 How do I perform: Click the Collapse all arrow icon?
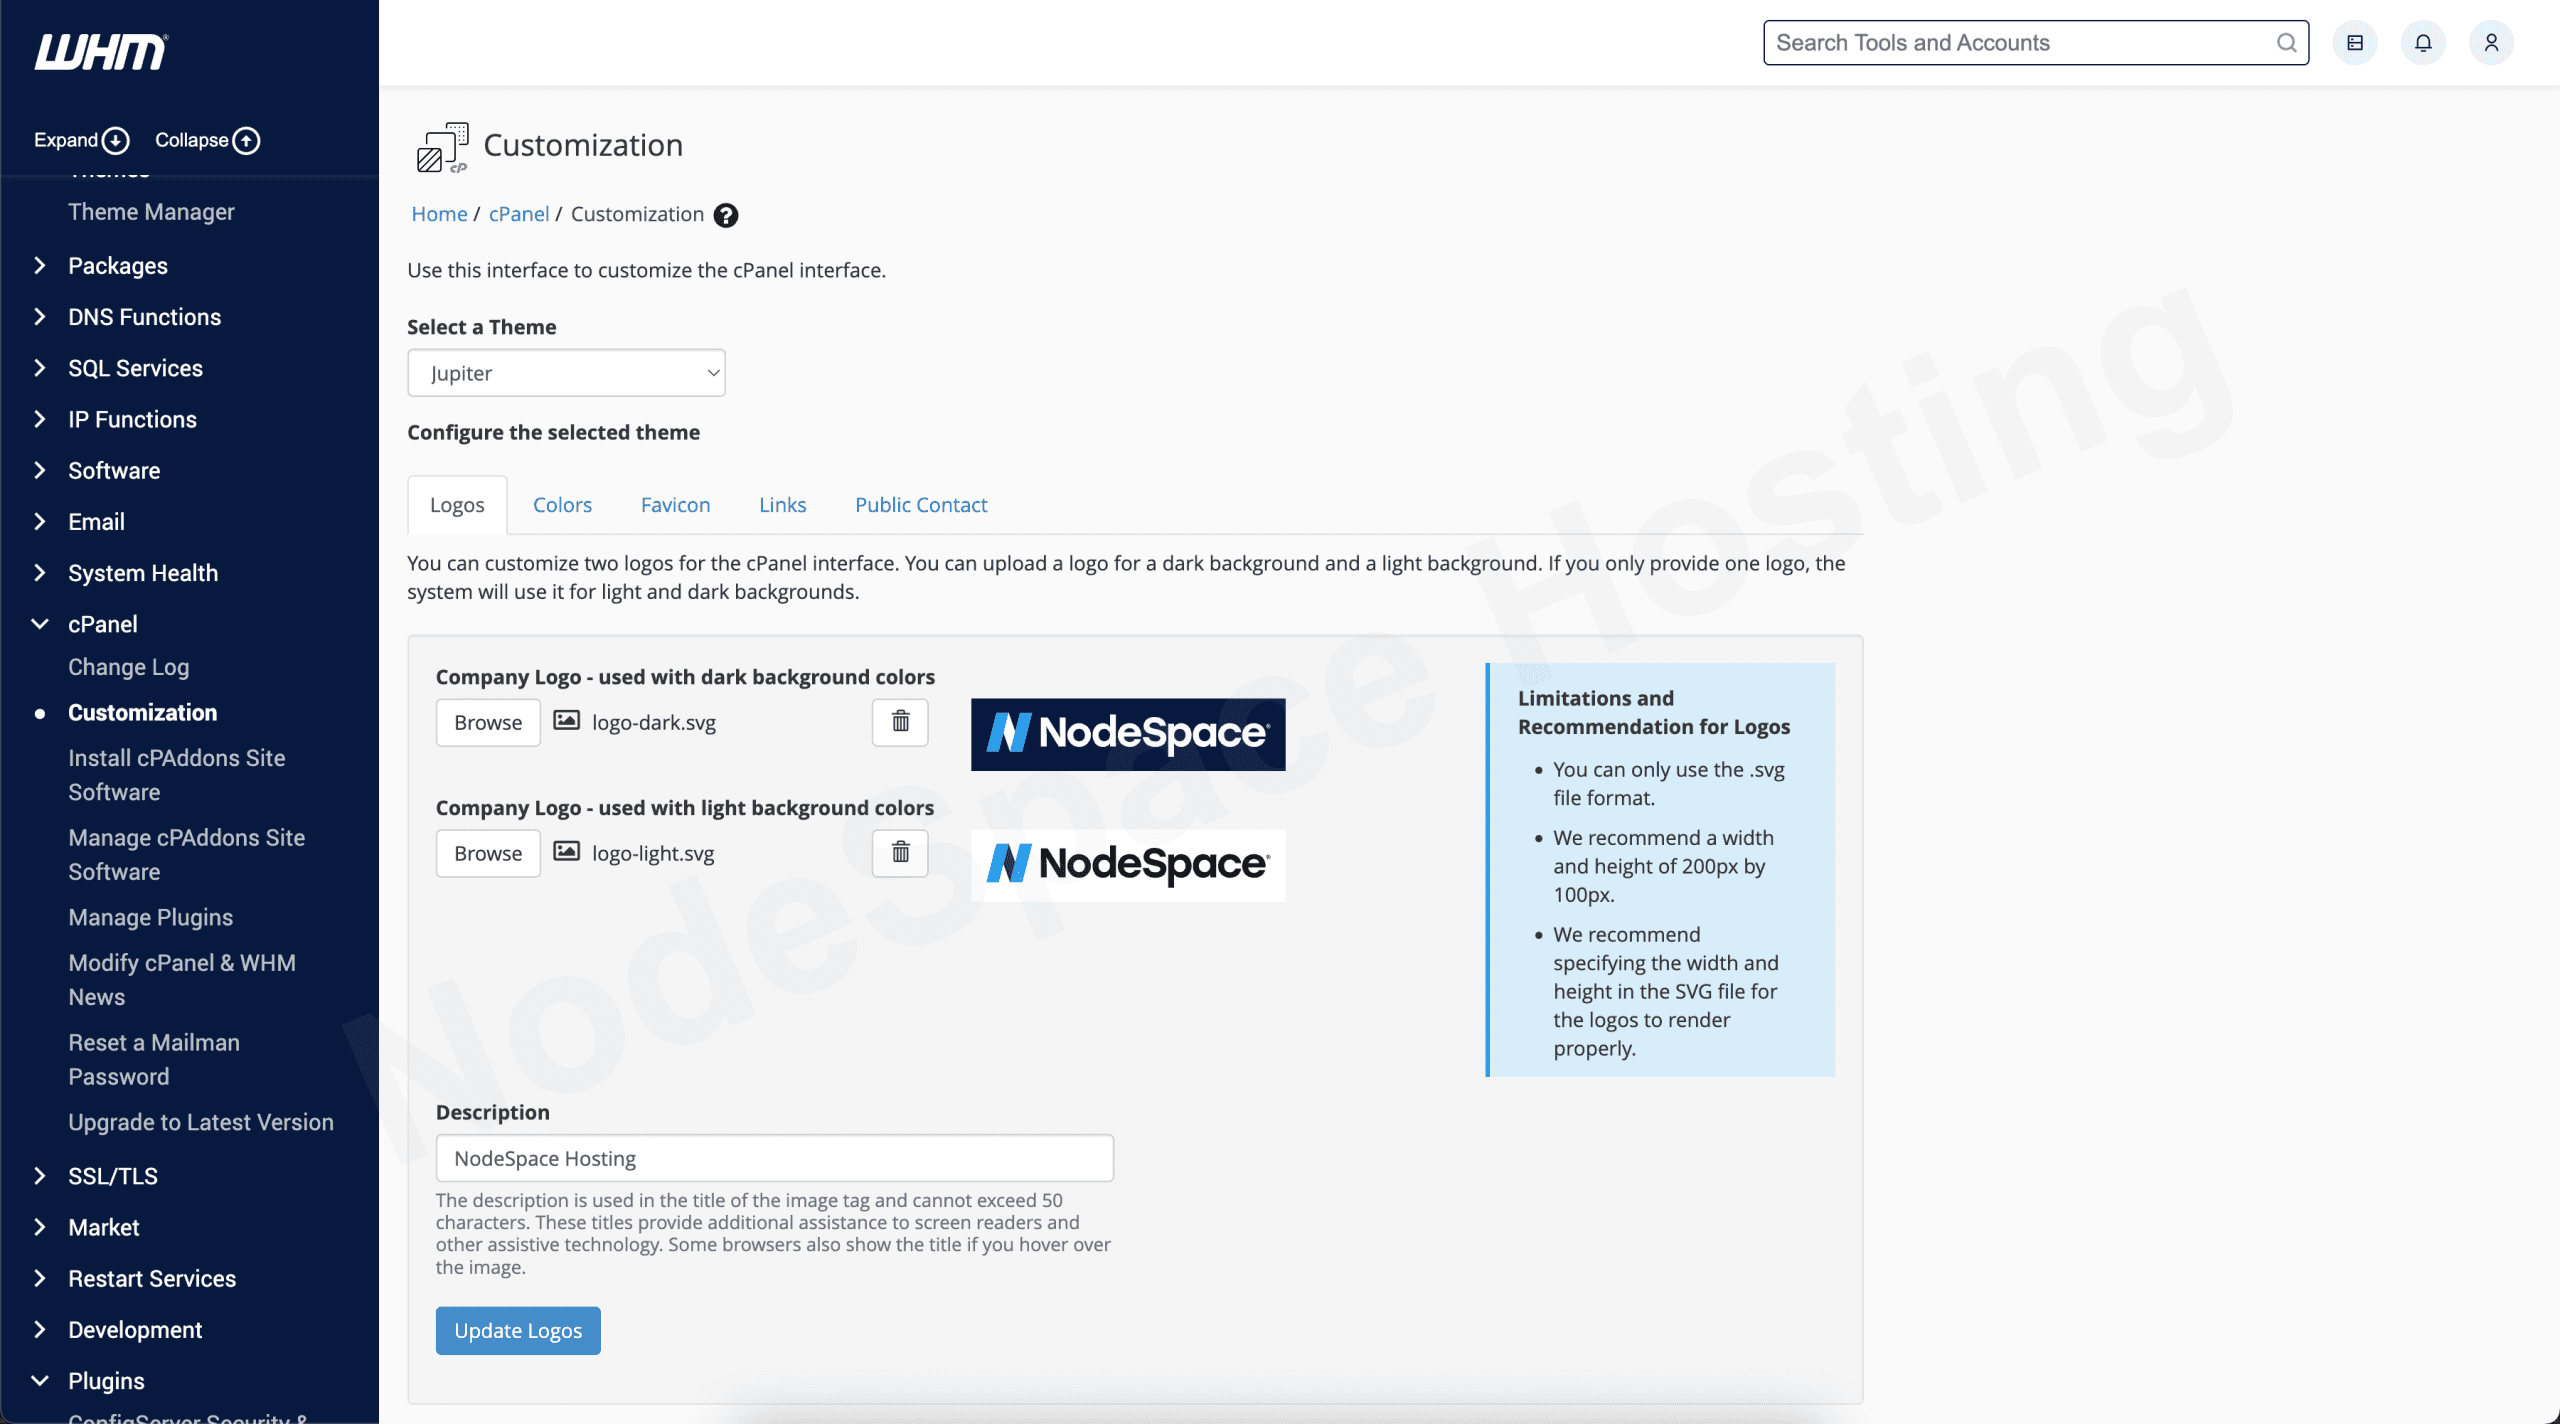tap(246, 141)
